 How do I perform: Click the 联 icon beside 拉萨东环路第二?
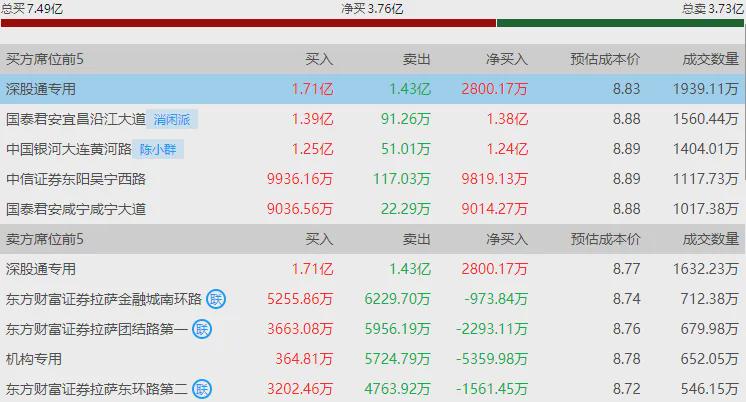point(202,389)
